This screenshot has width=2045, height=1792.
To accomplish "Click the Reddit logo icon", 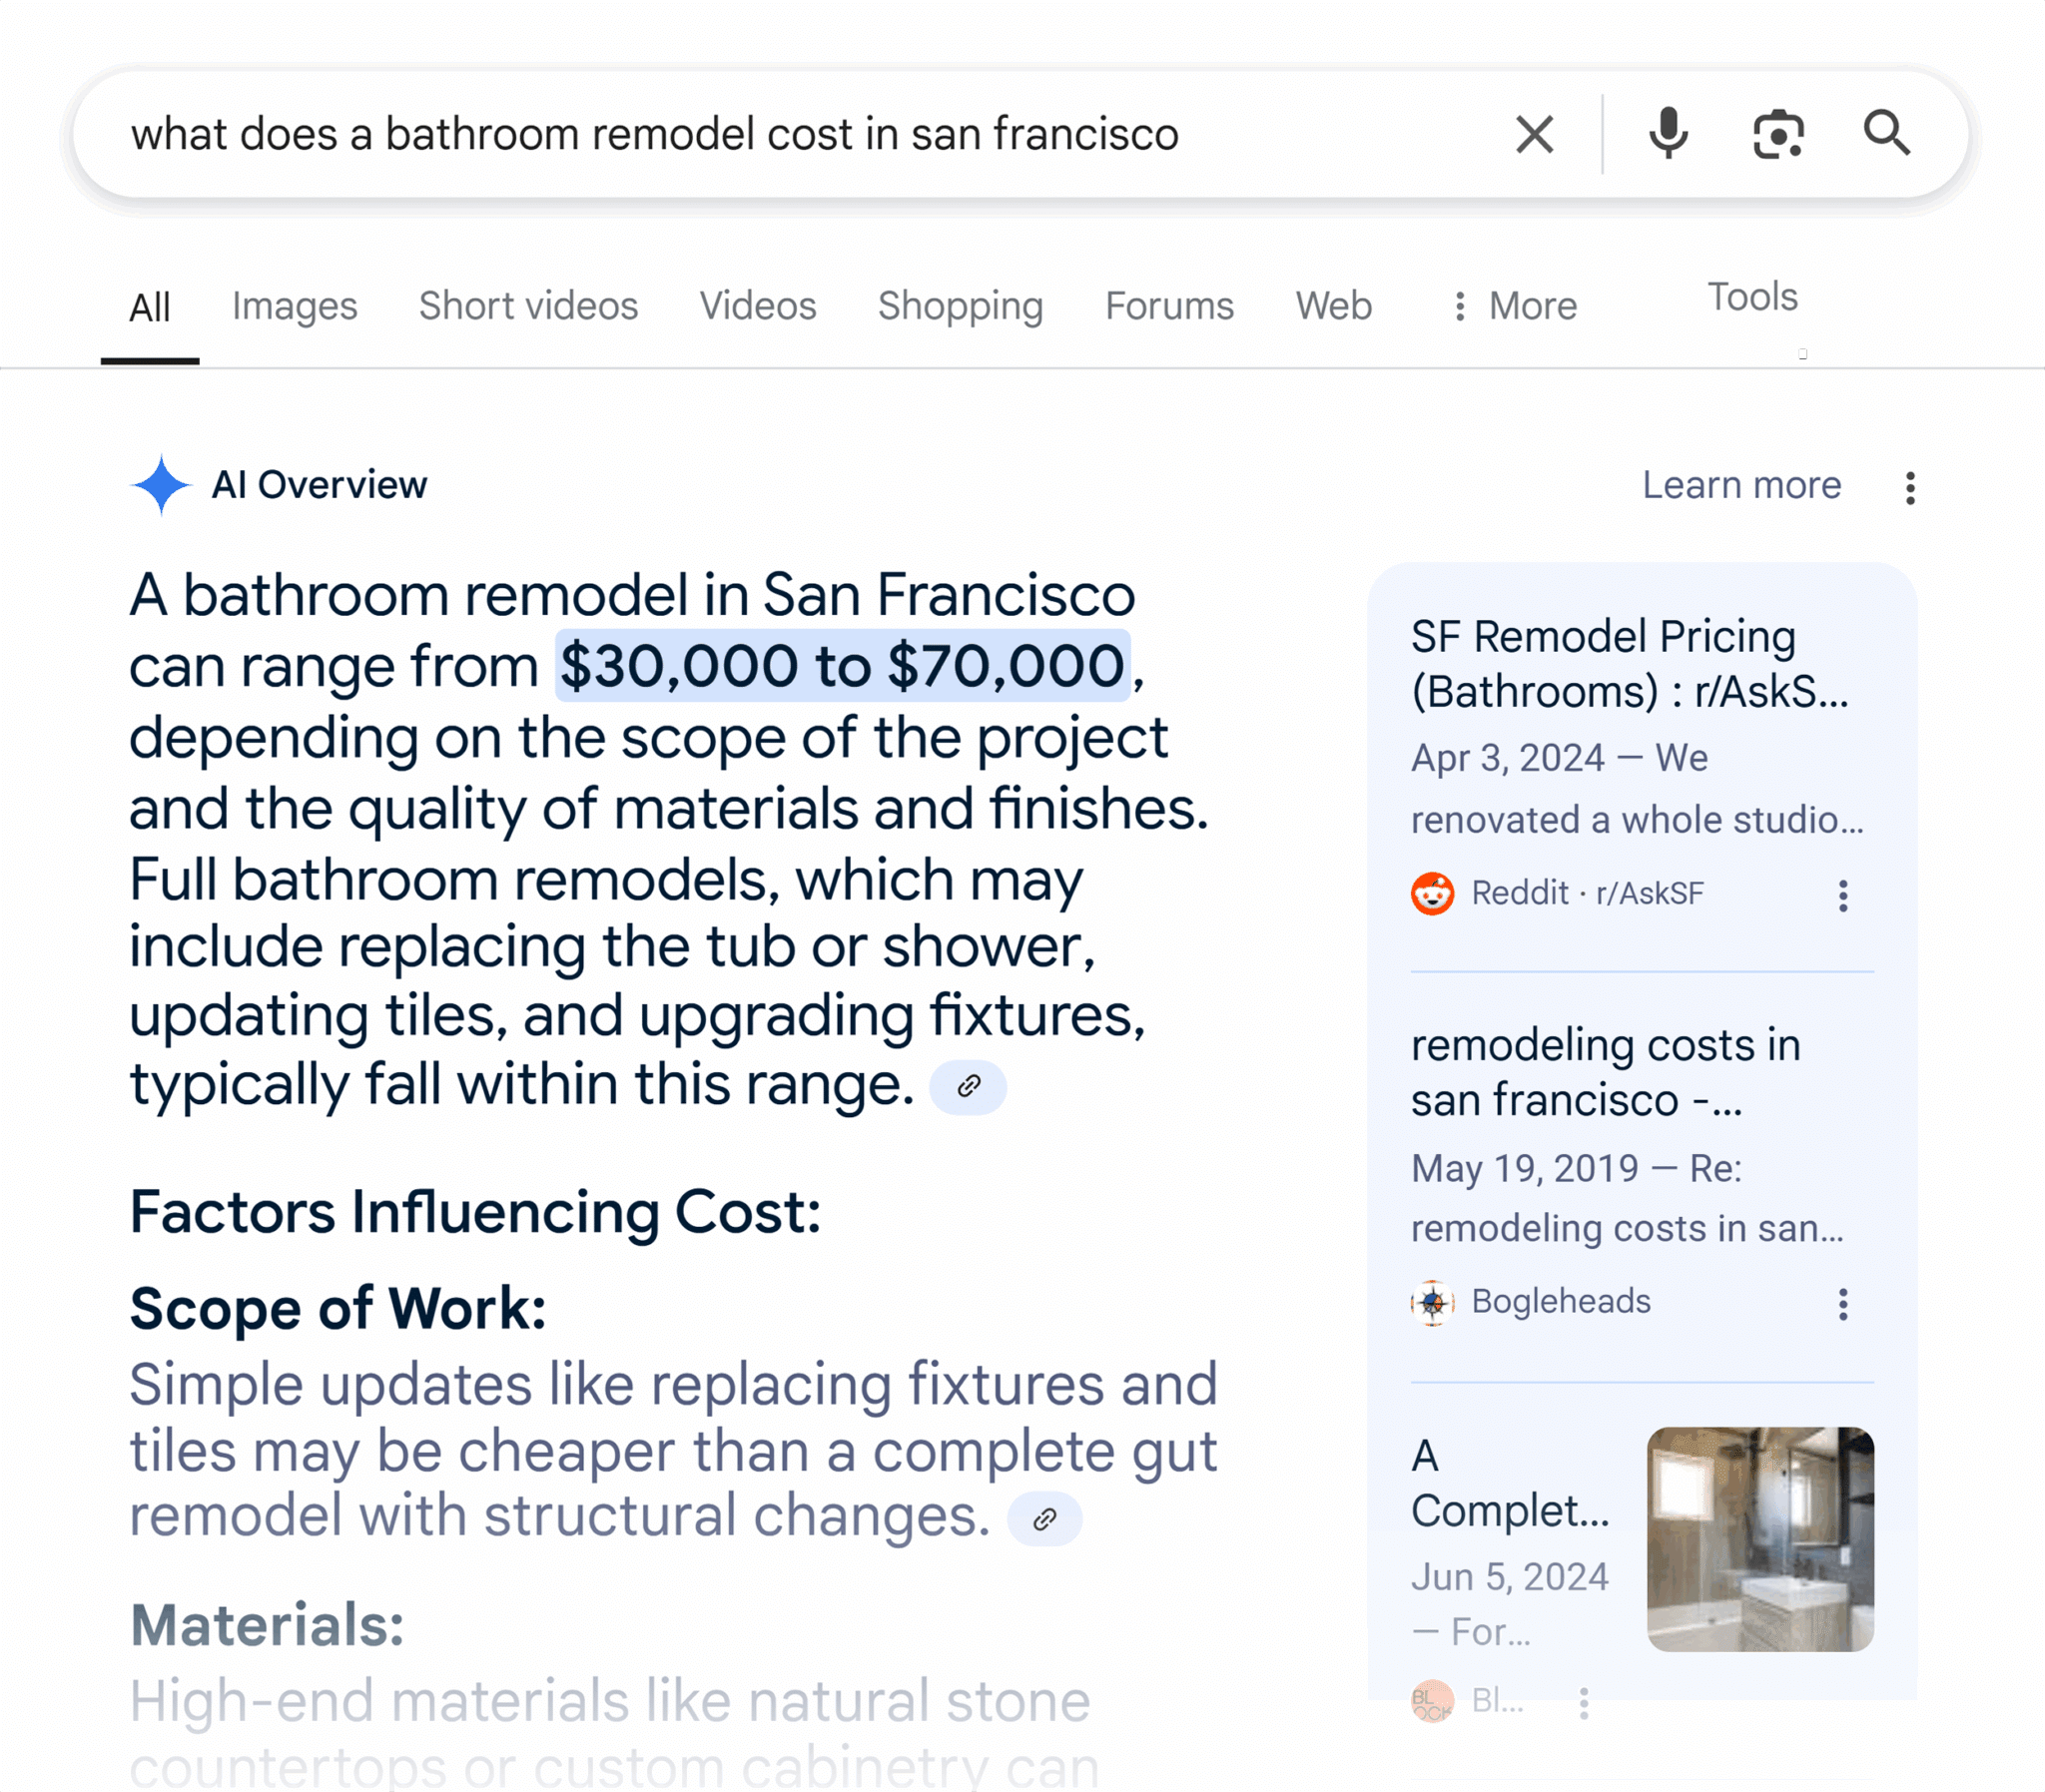I will pos(1433,894).
